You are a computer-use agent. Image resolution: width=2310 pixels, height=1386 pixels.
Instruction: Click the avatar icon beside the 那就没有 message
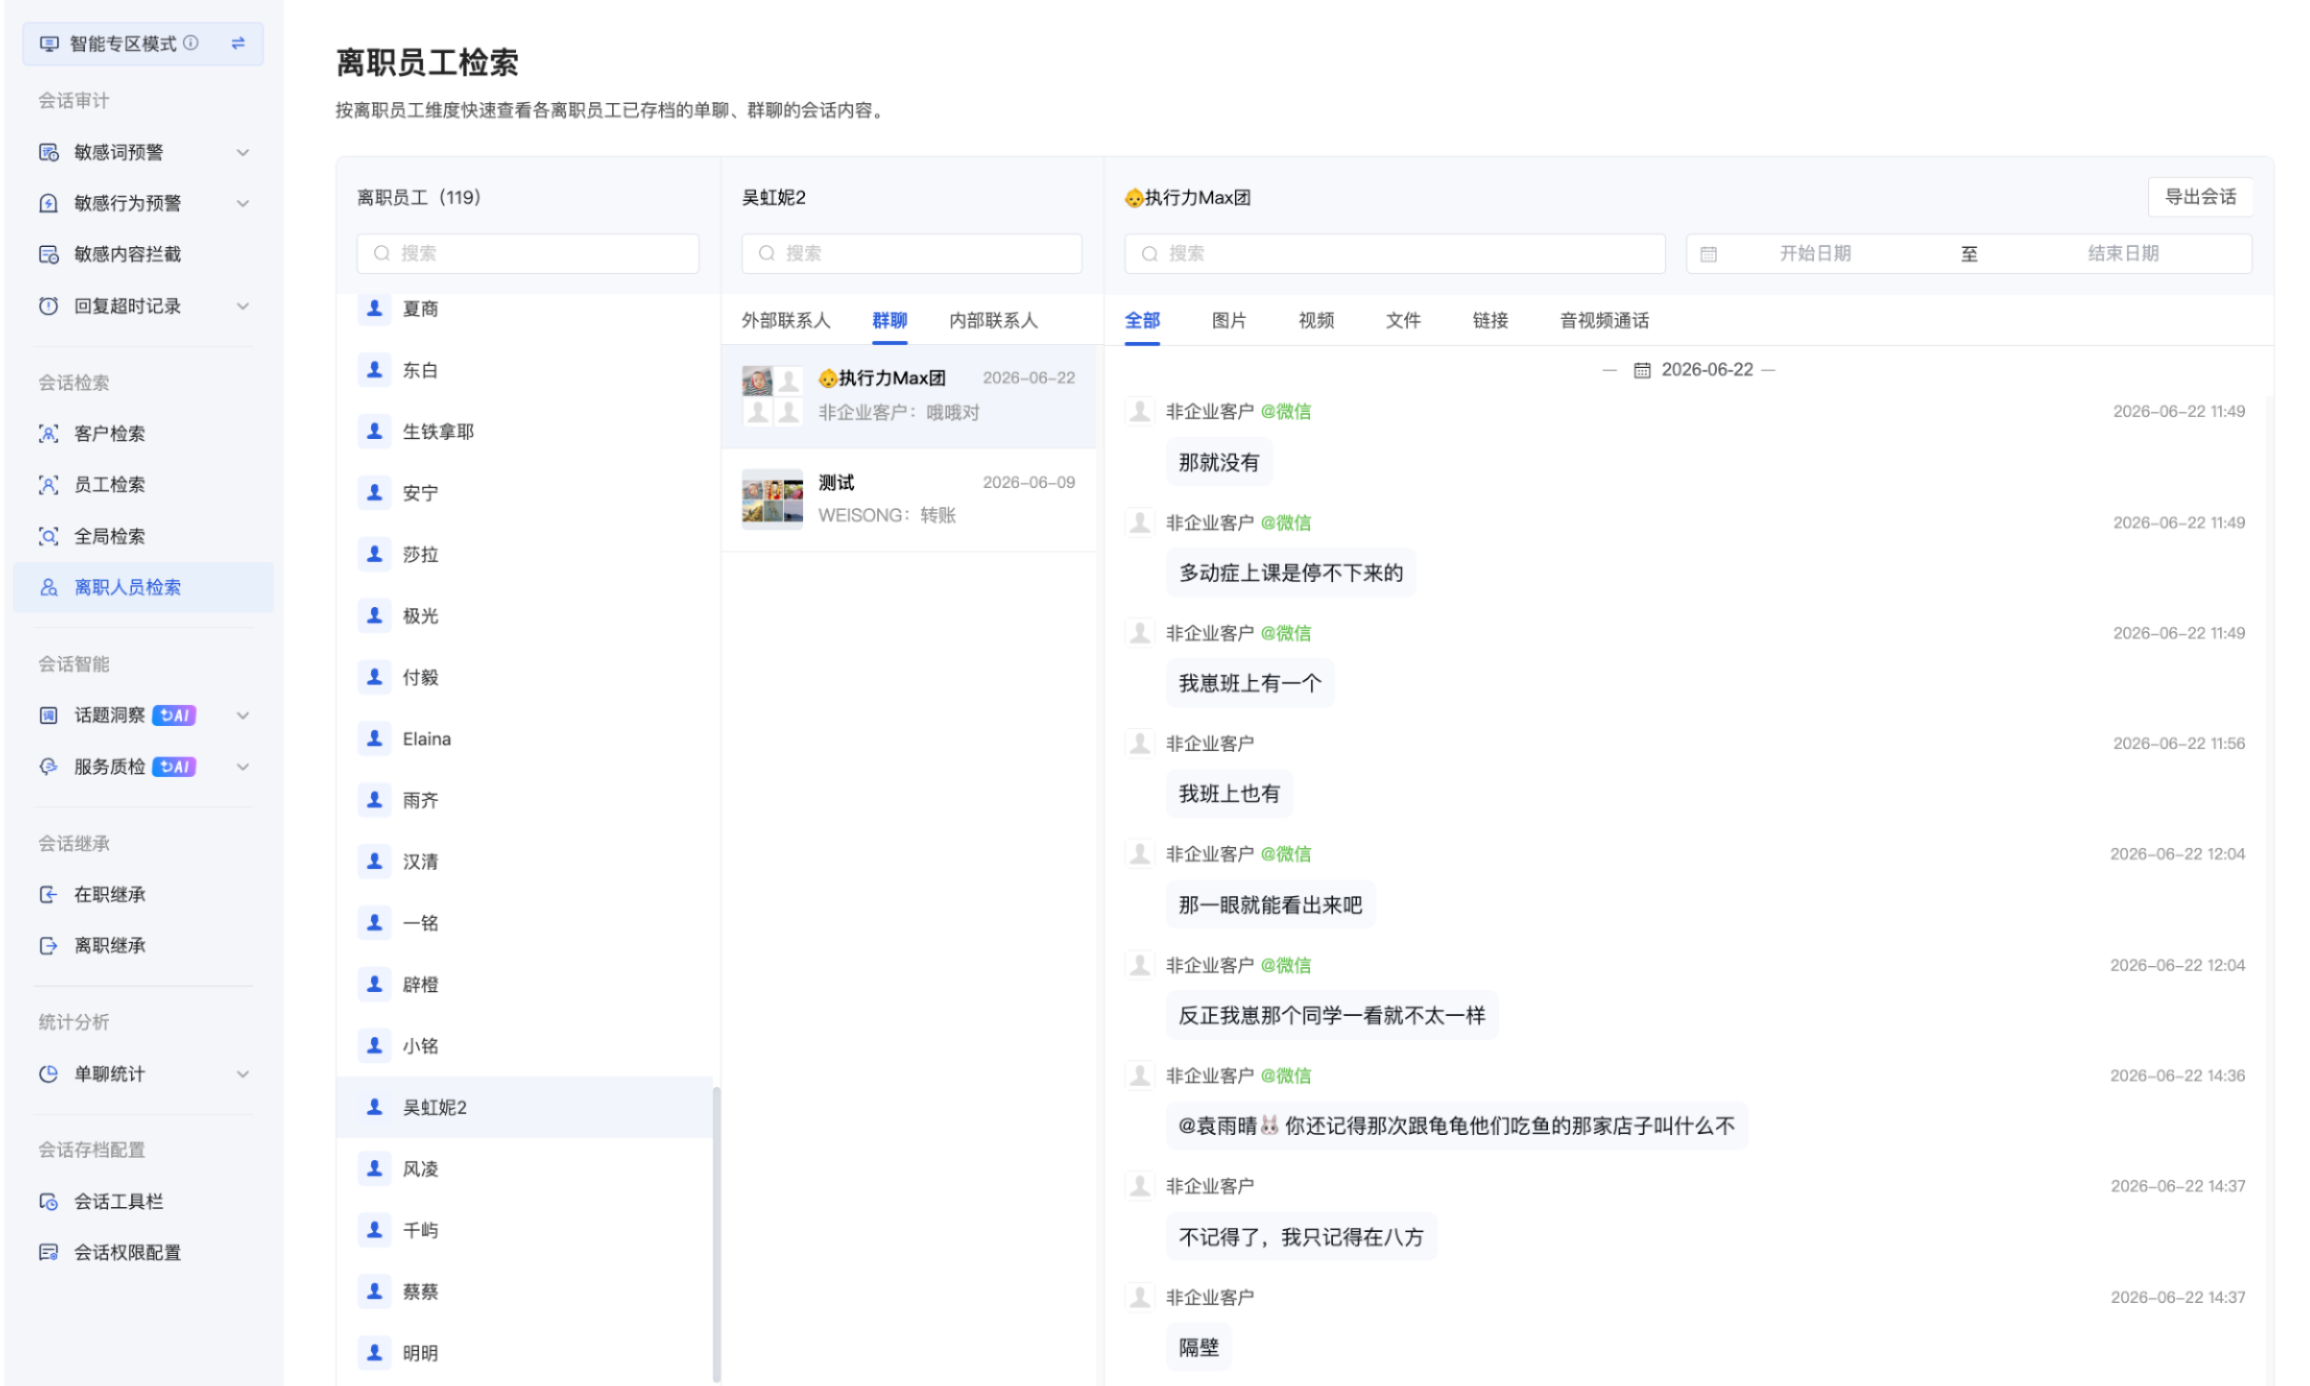coord(1139,411)
